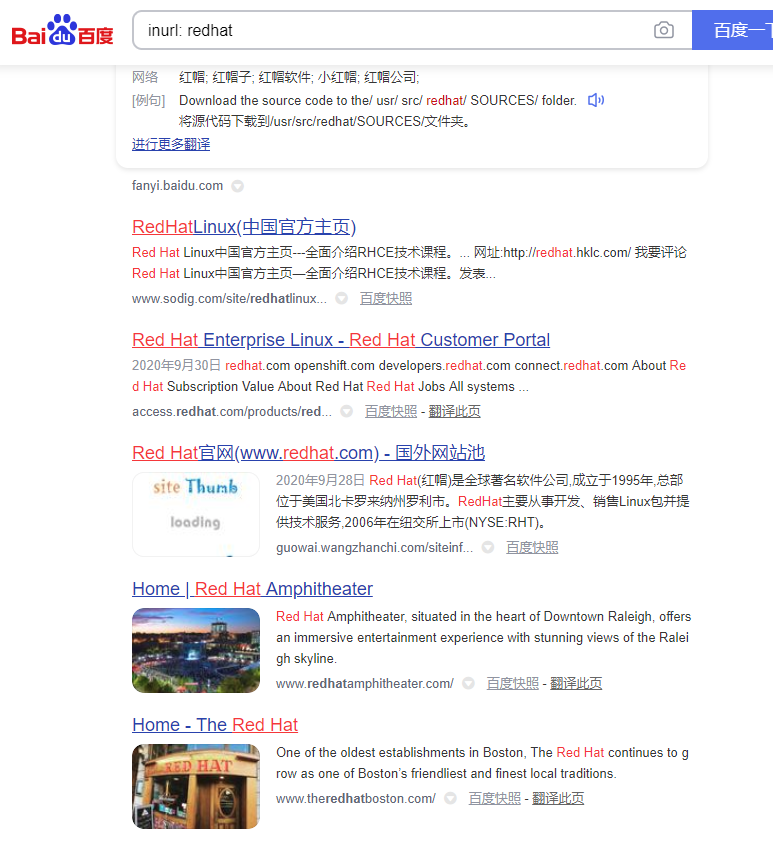
Task: Click the site Thumb loading thumbnail
Action: [196, 514]
